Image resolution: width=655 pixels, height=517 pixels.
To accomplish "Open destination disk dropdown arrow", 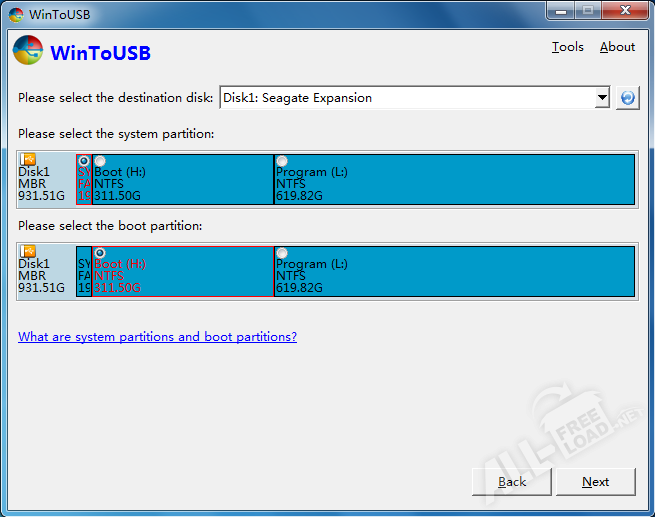I will click(601, 98).
